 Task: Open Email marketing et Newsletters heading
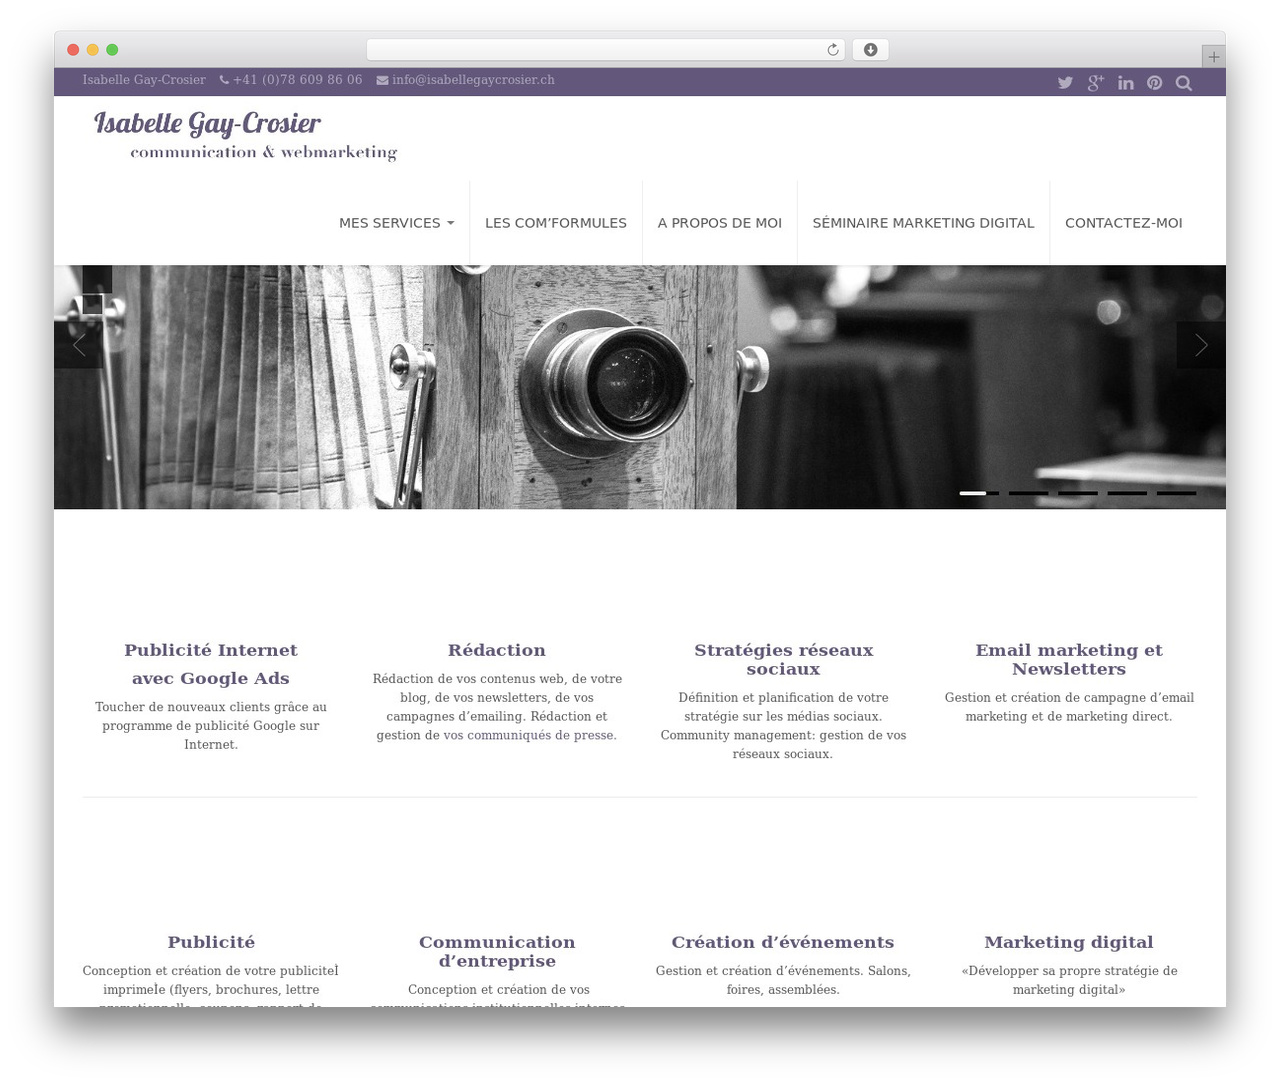1069,660
